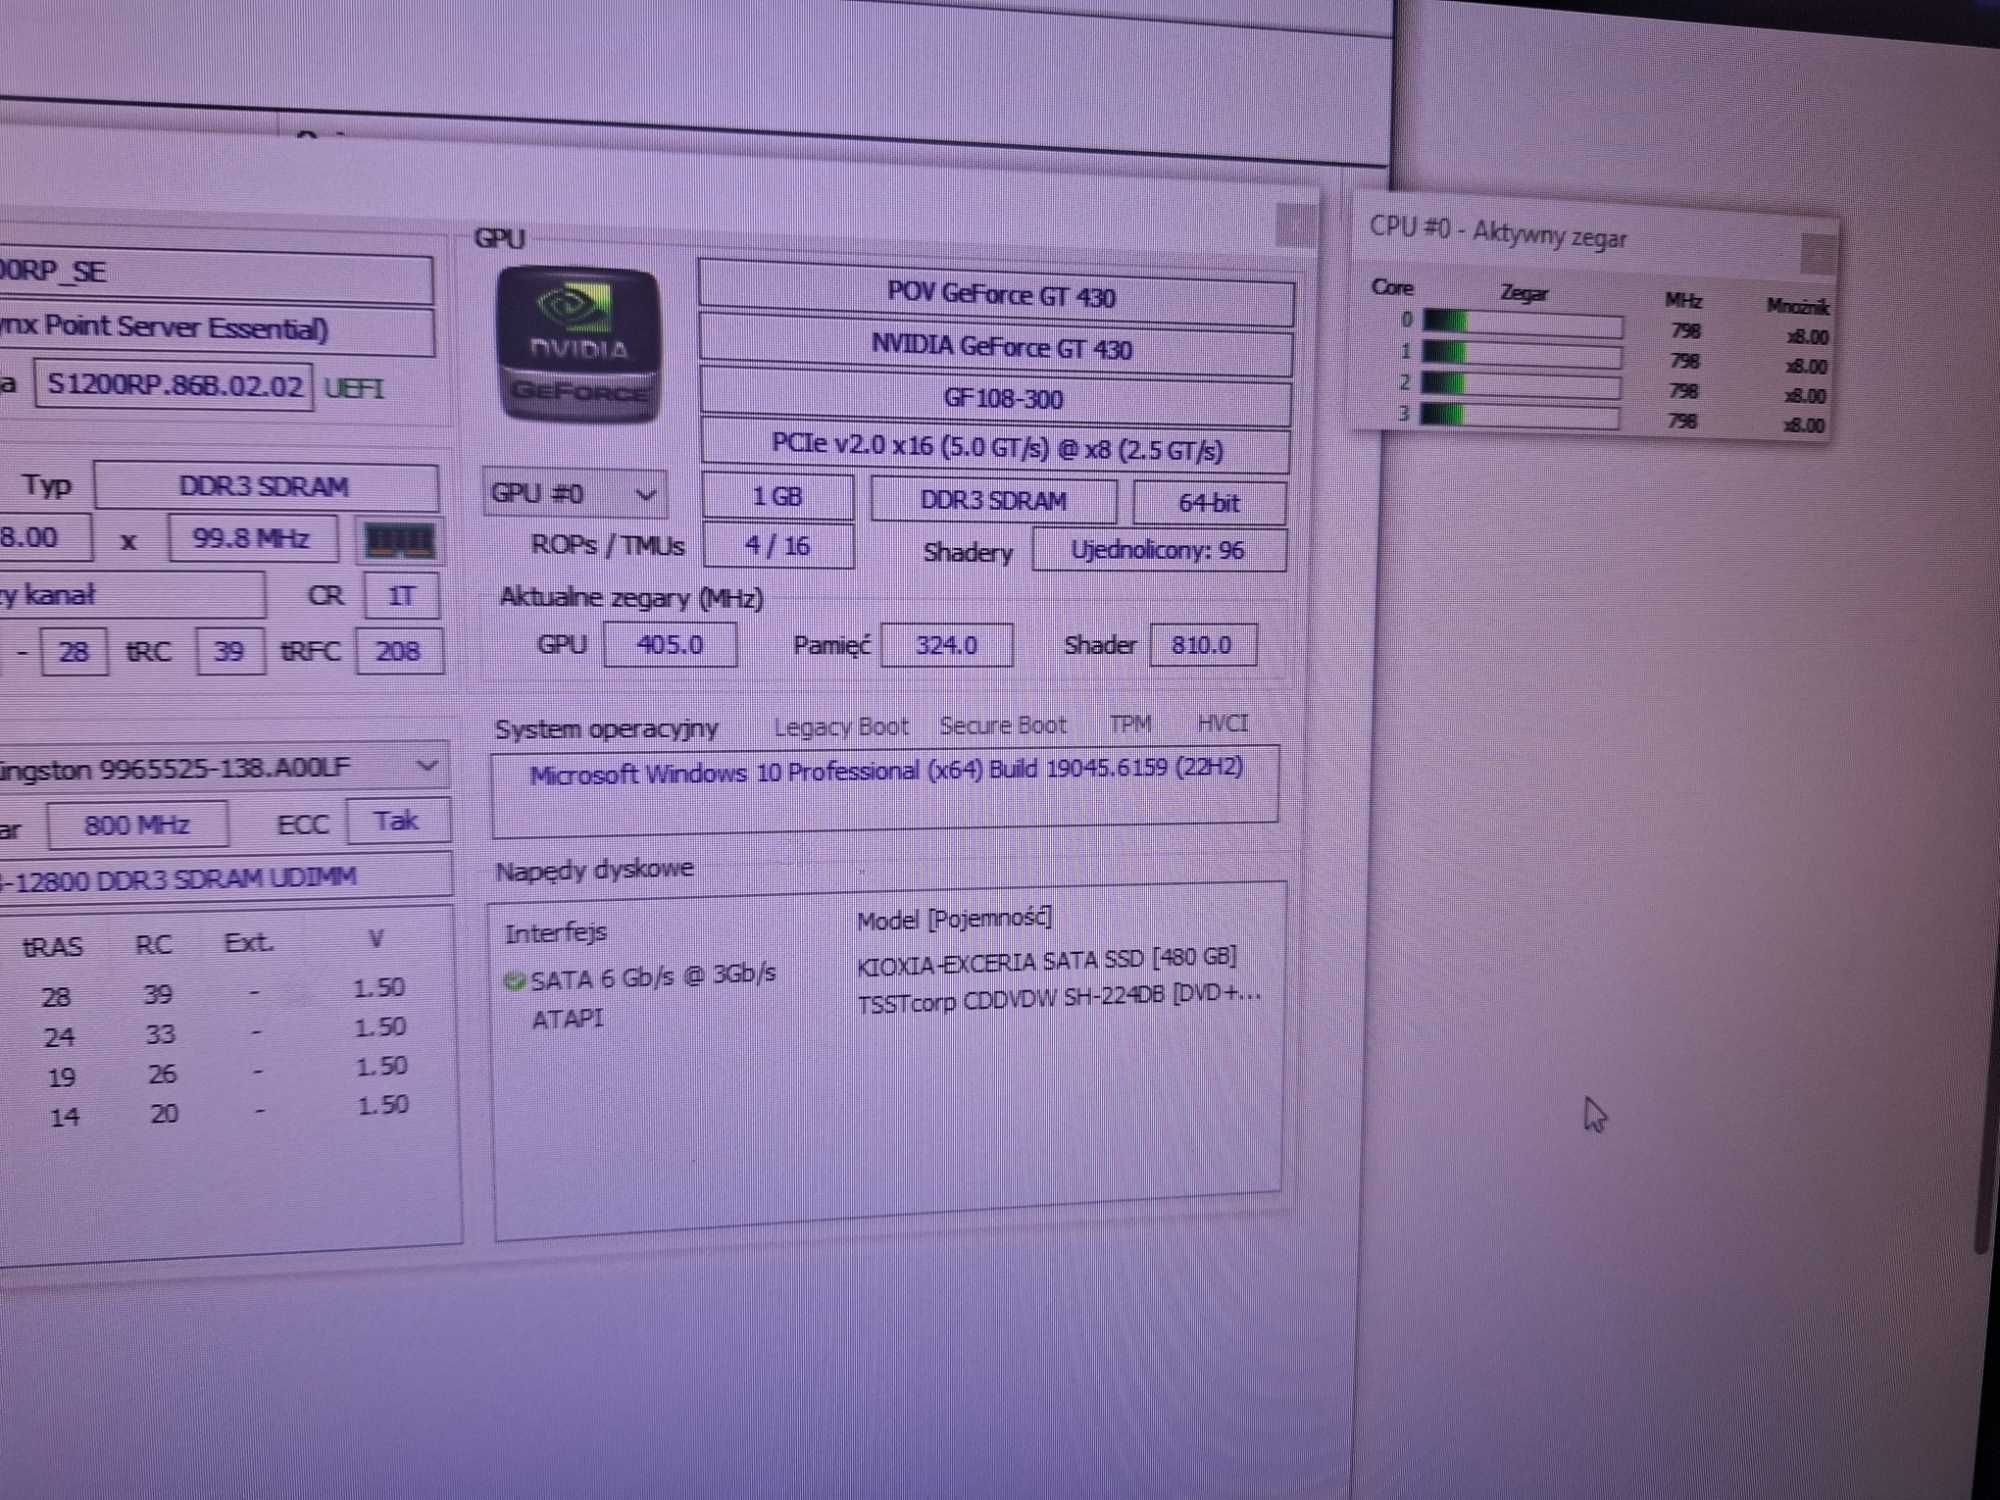Click the Core 2 clock bar
2000x1500 pixels.
point(1519,385)
